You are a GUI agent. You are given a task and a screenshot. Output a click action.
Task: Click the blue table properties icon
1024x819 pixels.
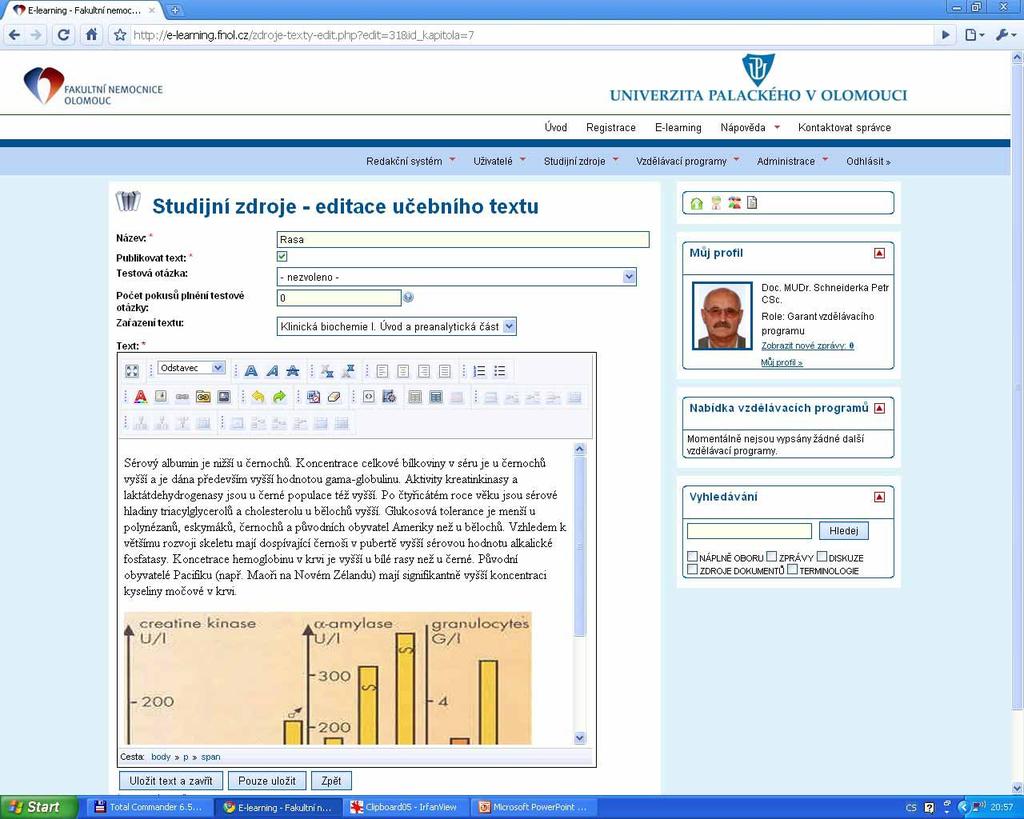pyautogui.click(x=436, y=396)
